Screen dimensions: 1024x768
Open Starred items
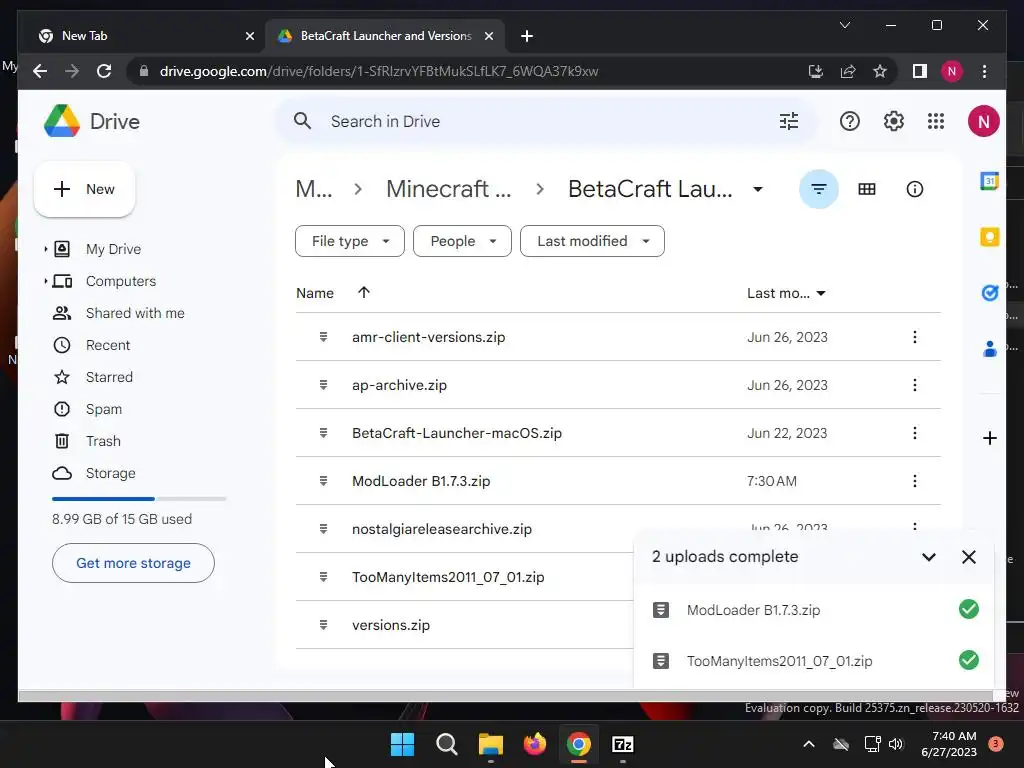(x=109, y=377)
